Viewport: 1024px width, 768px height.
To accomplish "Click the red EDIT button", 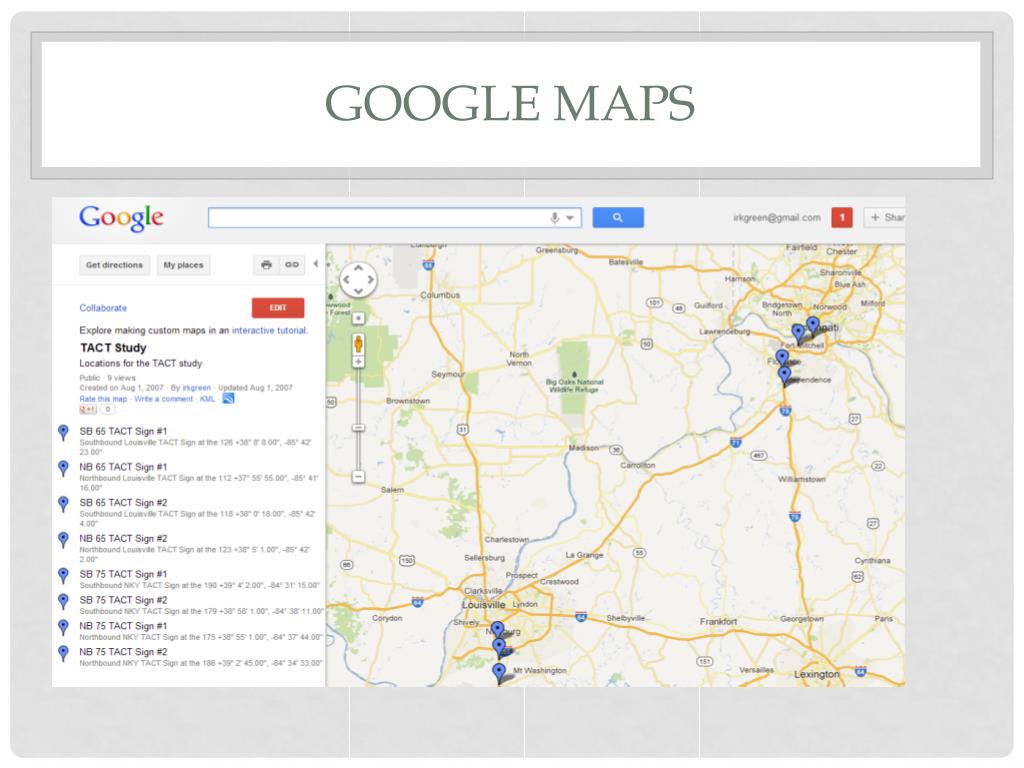I will (278, 308).
